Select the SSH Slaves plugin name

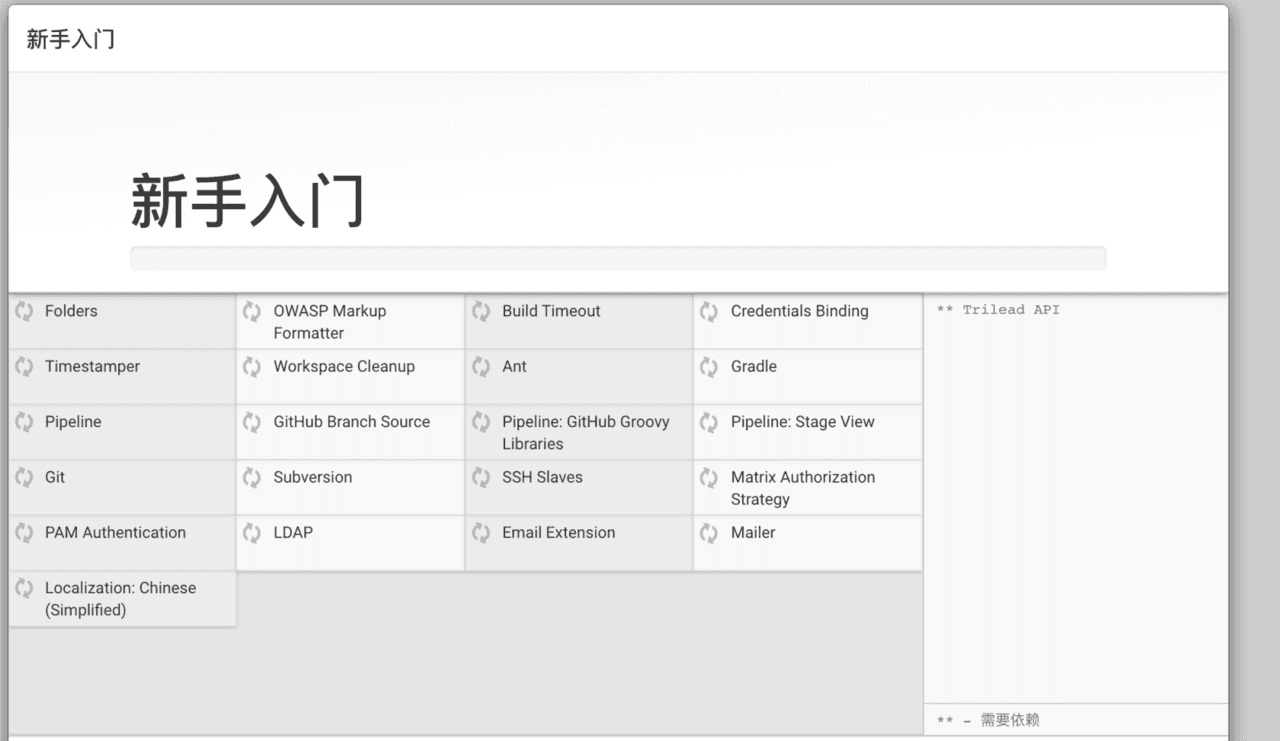pyautogui.click(x=542, y=477)
